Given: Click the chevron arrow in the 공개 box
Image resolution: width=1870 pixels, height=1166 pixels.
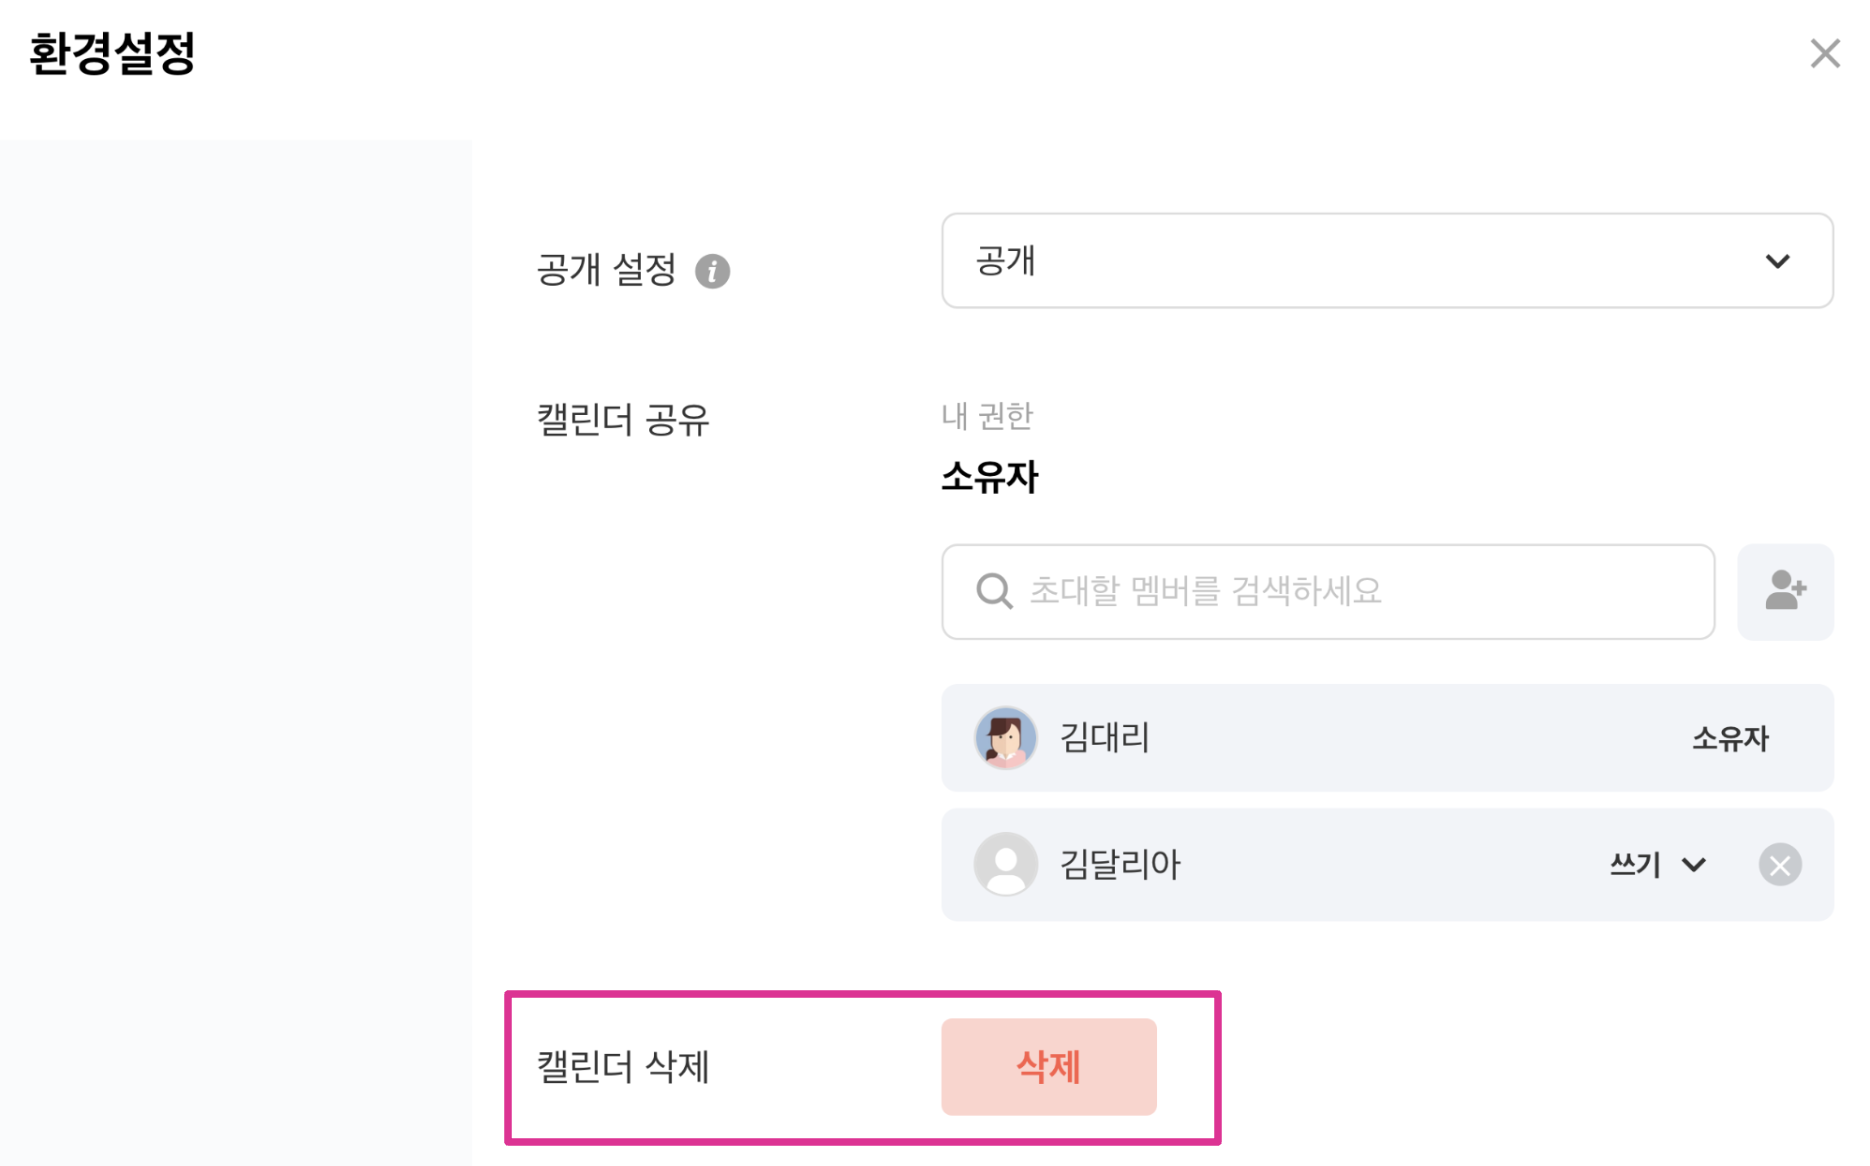Looking at the screenshot, I should point(1777,262).
